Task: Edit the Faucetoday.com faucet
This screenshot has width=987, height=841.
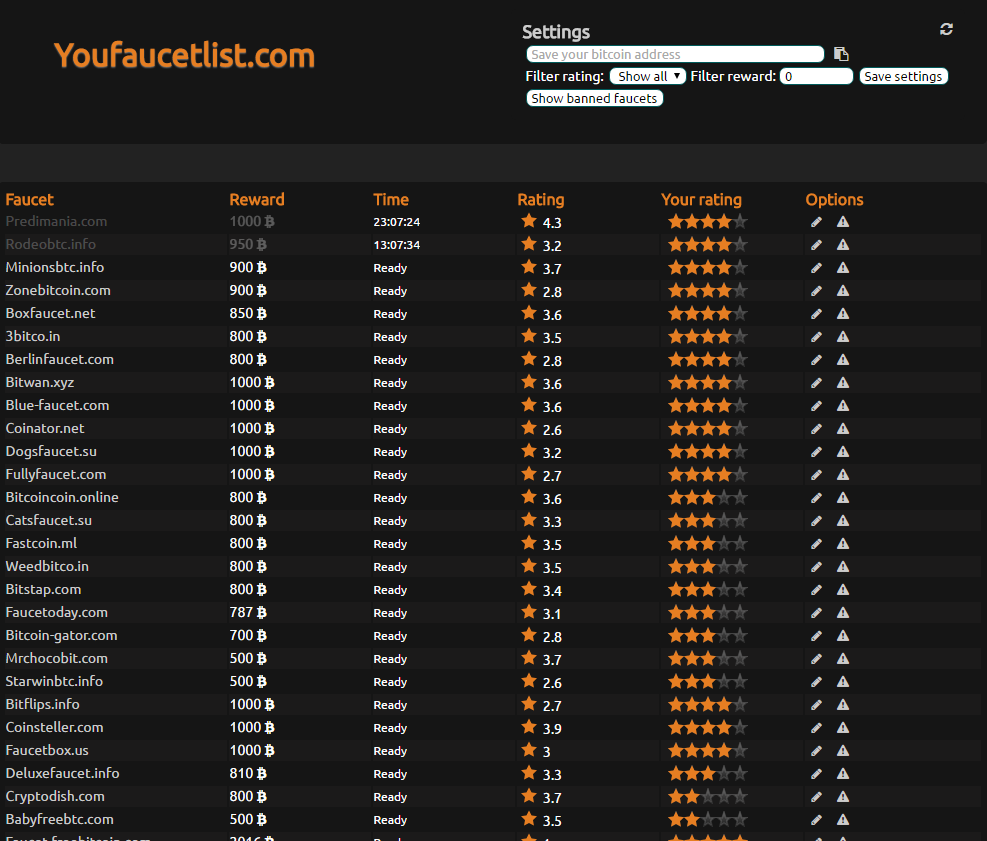Action: pyautogui.click(x=816, y=612)
